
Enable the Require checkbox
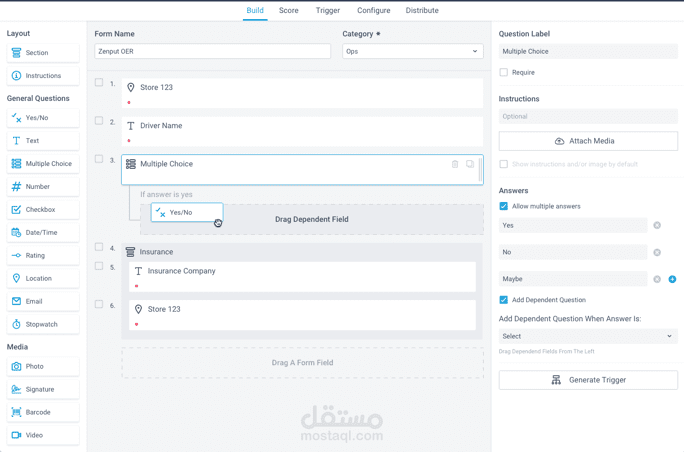coord(503,72)
